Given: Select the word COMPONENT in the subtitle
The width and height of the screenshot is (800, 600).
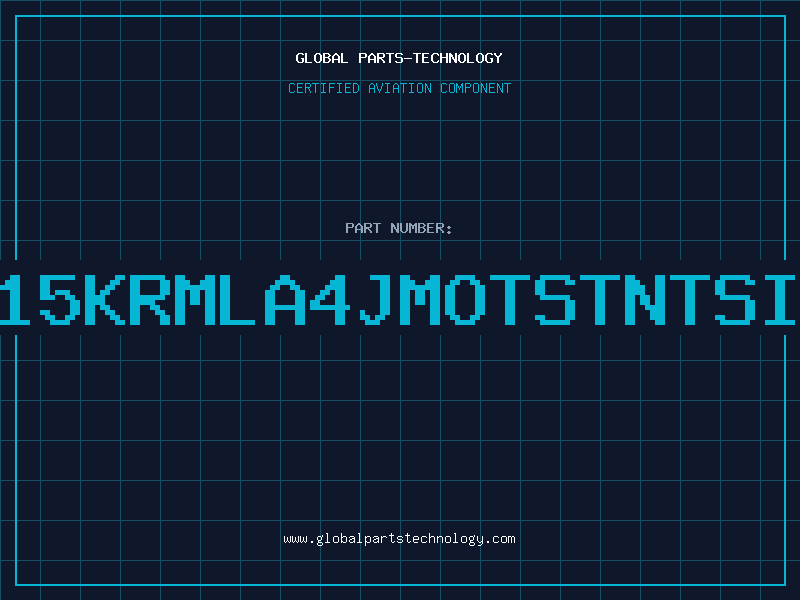Looking at the screenshot, I should [x=476, y=88].
